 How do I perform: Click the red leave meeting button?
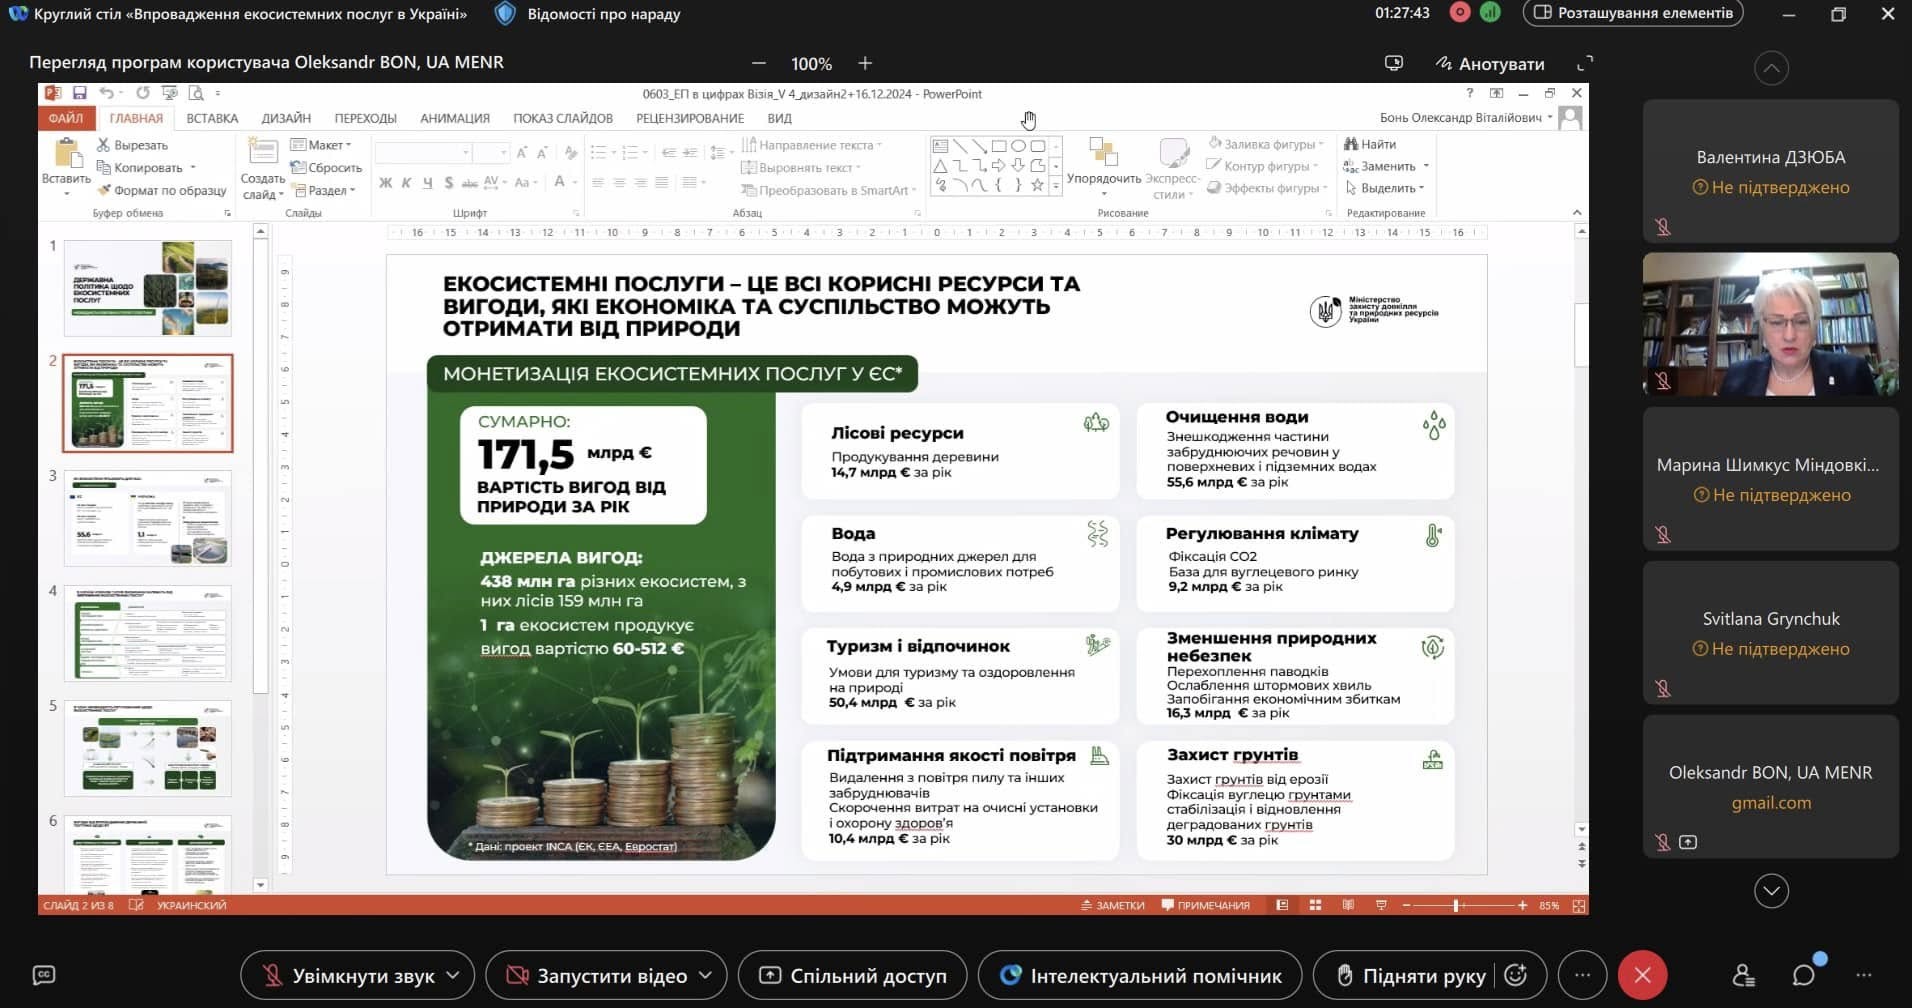[1642, 975]
